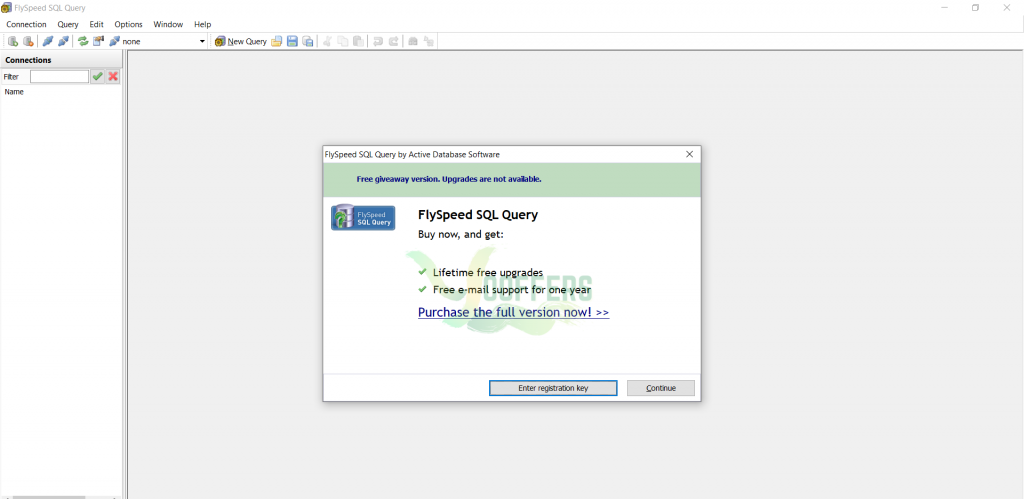This screenshot has height=499, width=1024.
Task: Clear filter with red X
Action: coord(113,76)
